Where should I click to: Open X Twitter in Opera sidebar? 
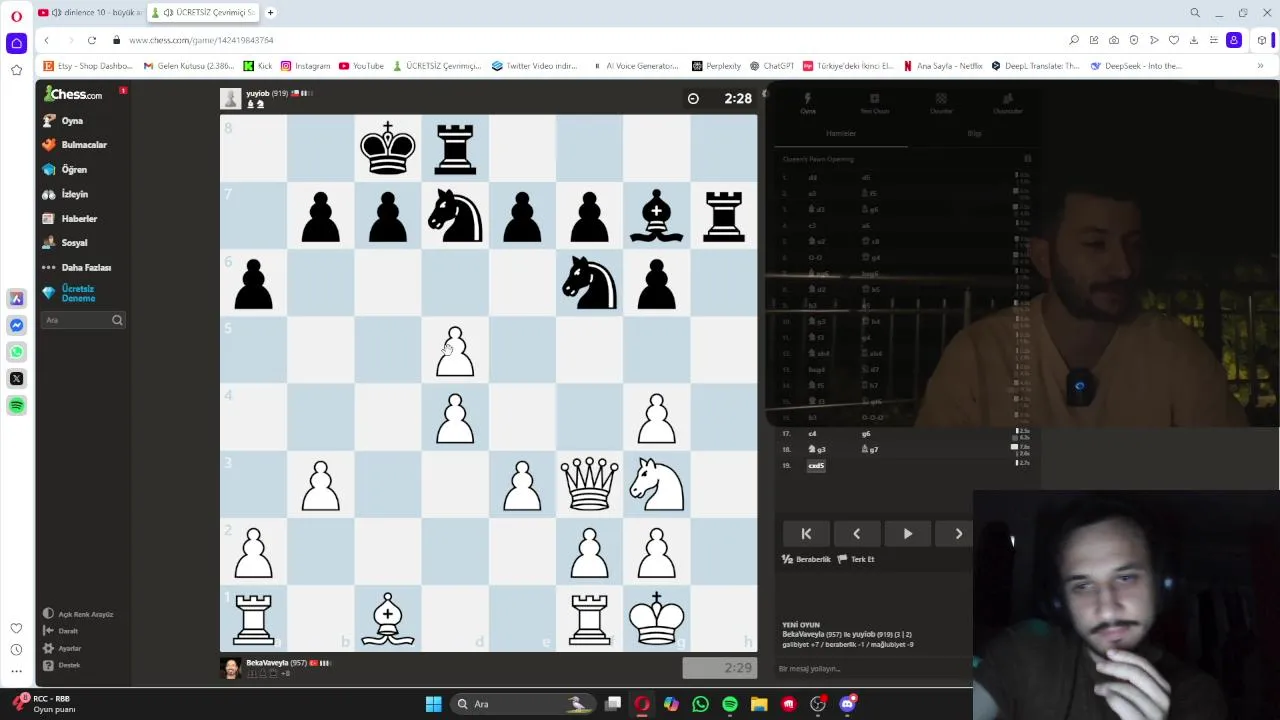(16, 378)
